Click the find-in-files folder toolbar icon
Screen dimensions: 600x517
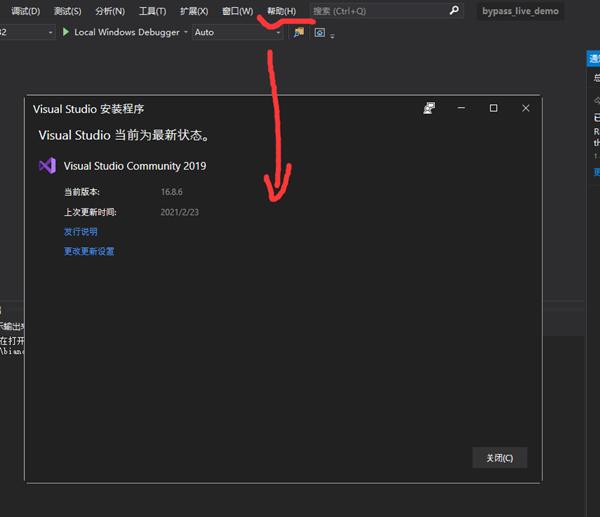coord(299,32)
